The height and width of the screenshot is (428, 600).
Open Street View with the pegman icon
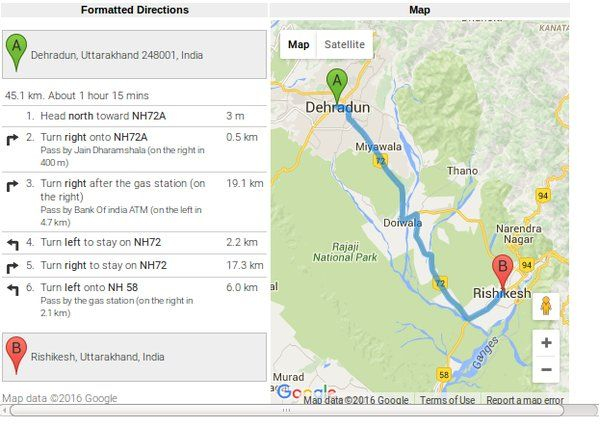coord(546,306)
